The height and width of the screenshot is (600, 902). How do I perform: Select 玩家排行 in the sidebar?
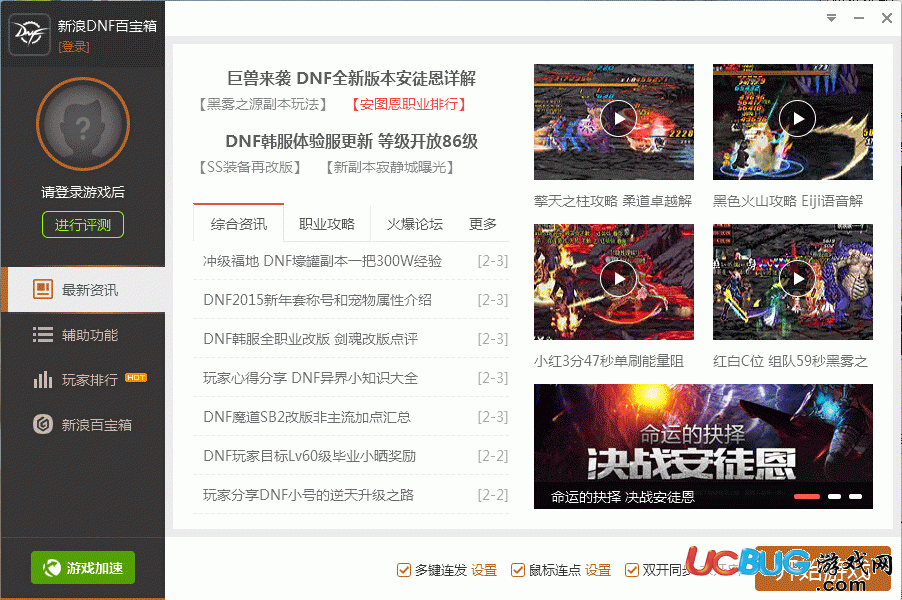83,380
